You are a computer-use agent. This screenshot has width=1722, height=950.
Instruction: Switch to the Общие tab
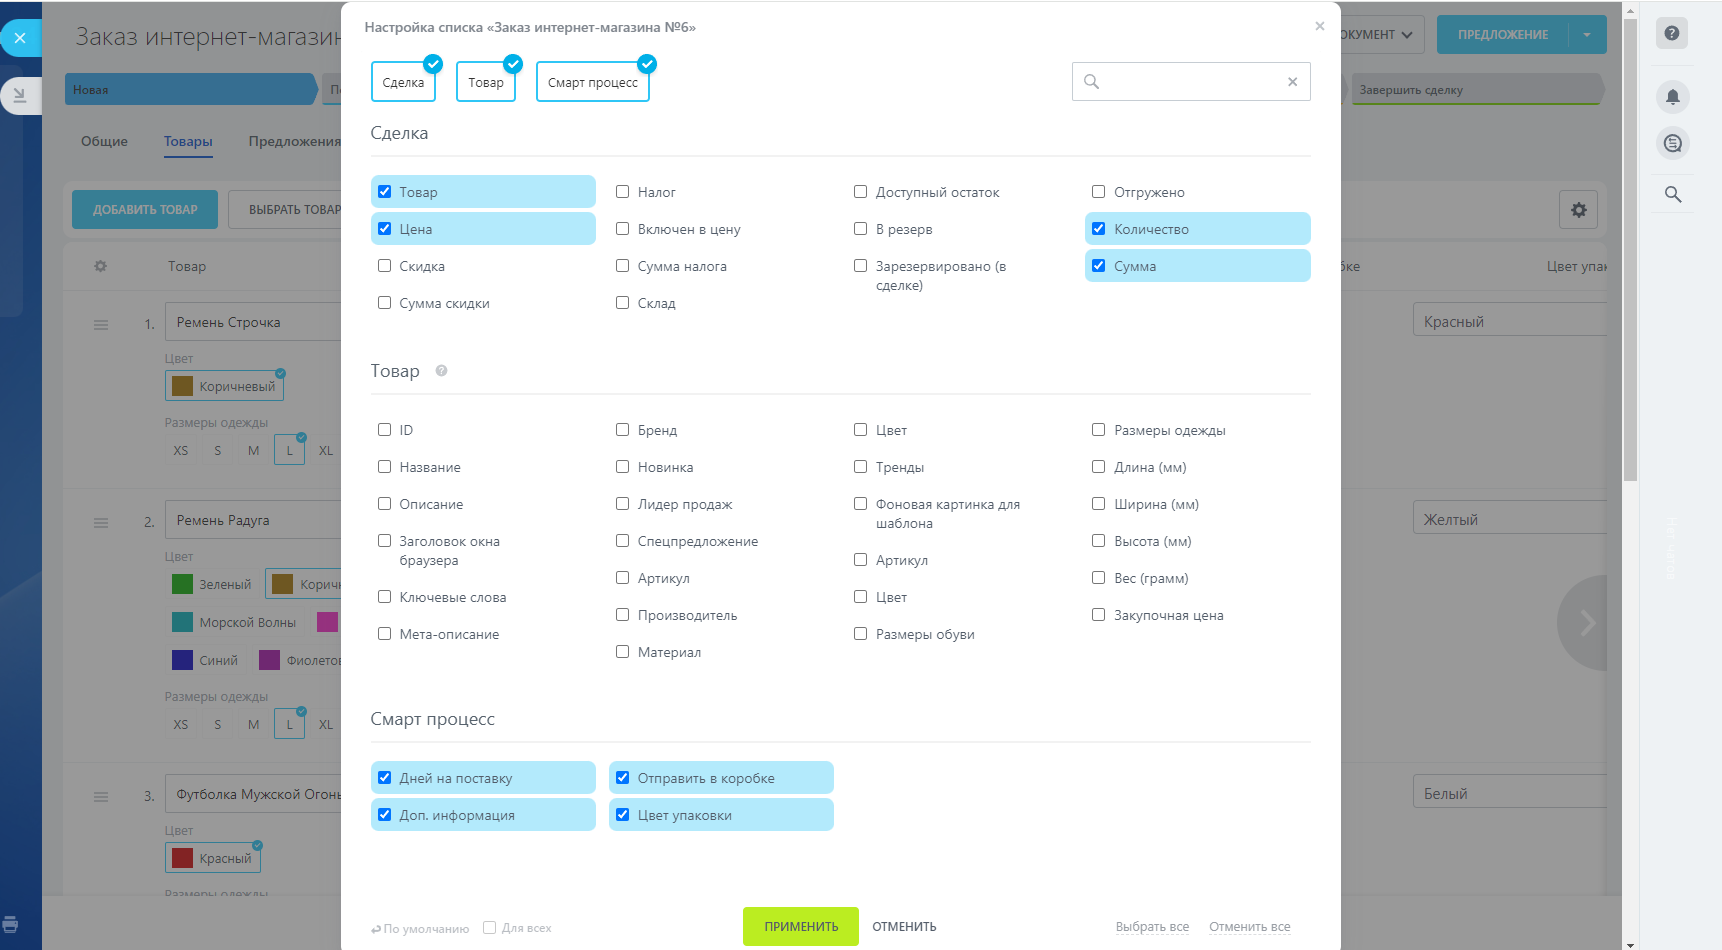pos(104,141)
